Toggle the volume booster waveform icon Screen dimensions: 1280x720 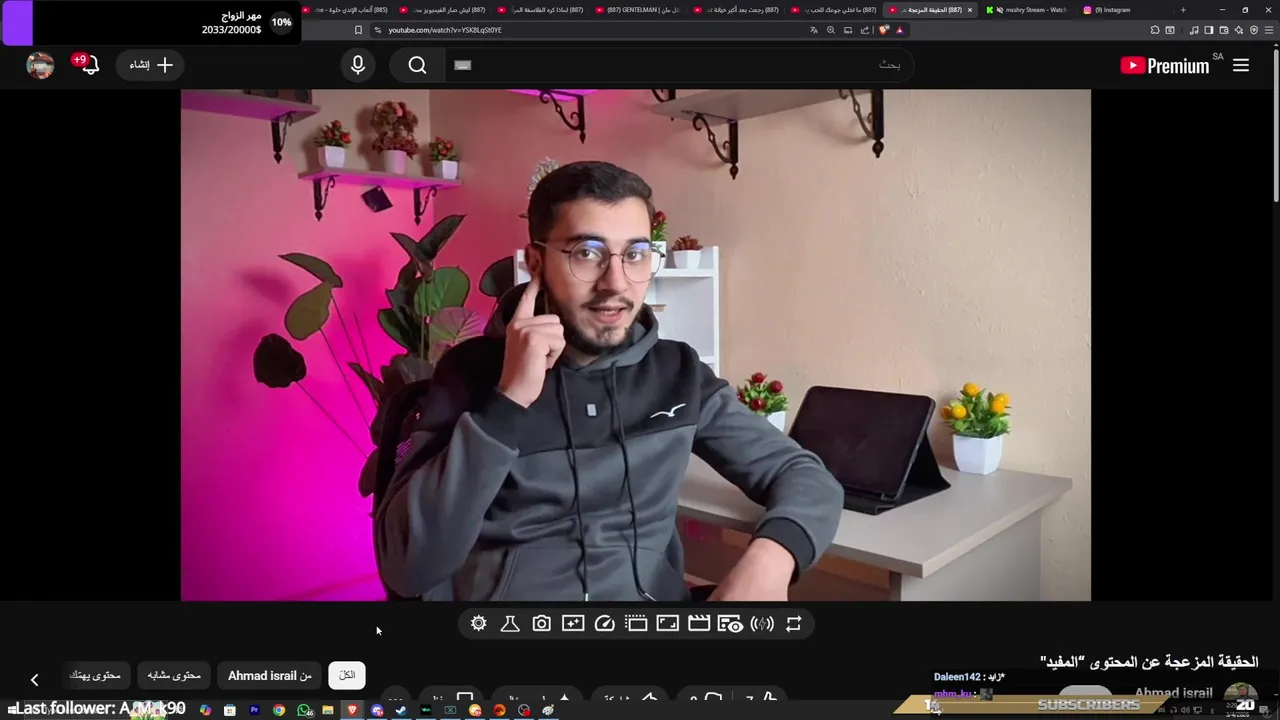pos(762,624)
